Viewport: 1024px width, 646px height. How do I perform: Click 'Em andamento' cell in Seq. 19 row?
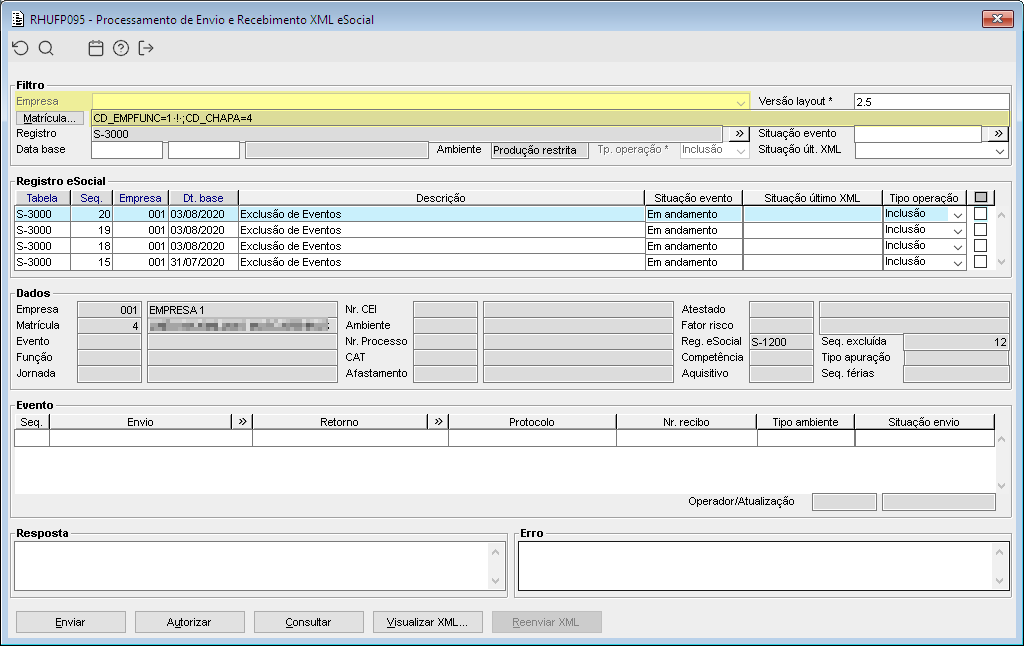693,230
